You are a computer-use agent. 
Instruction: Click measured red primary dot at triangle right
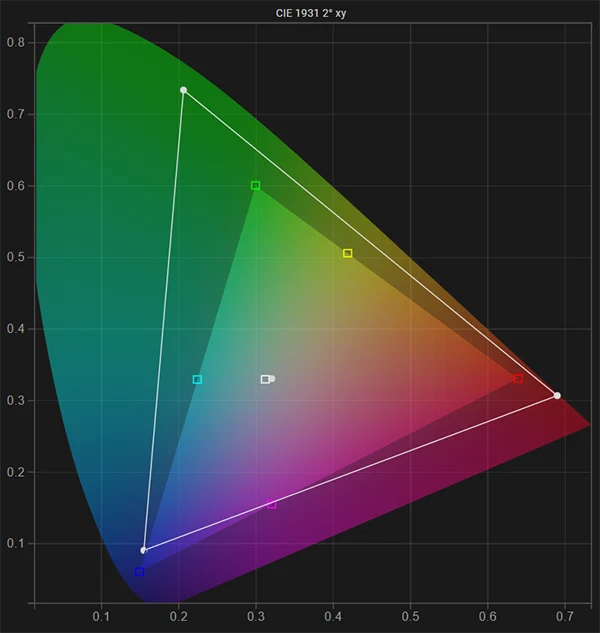[557, 396]
